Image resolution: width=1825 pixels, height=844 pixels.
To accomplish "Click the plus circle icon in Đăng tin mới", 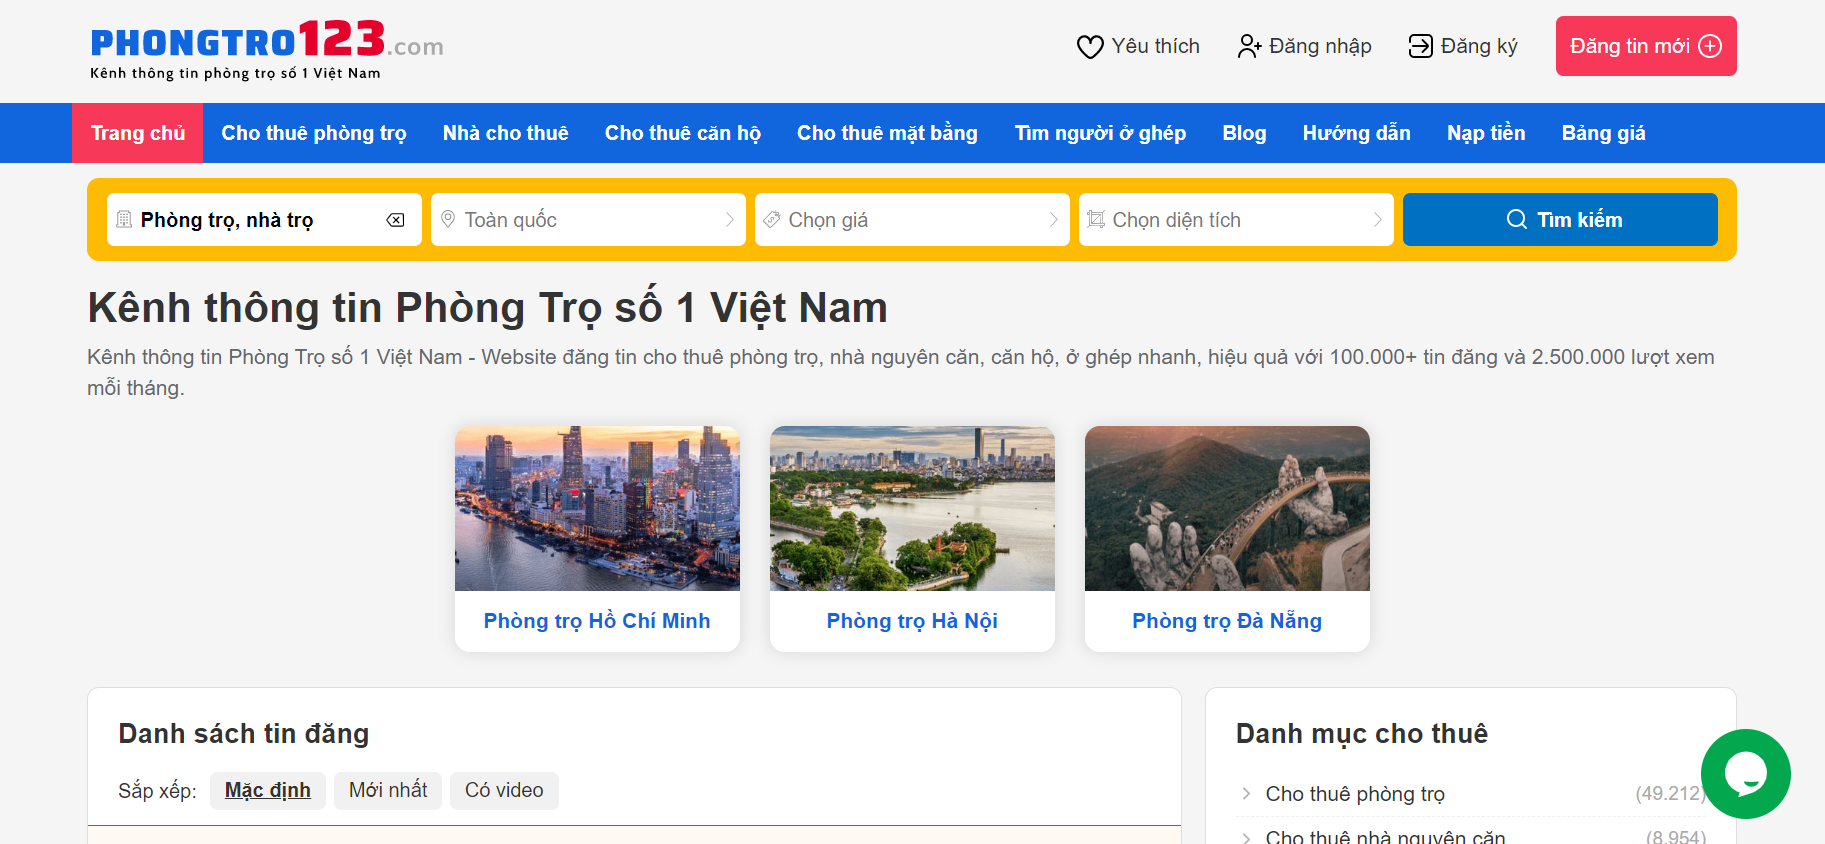I will 1711,47.
